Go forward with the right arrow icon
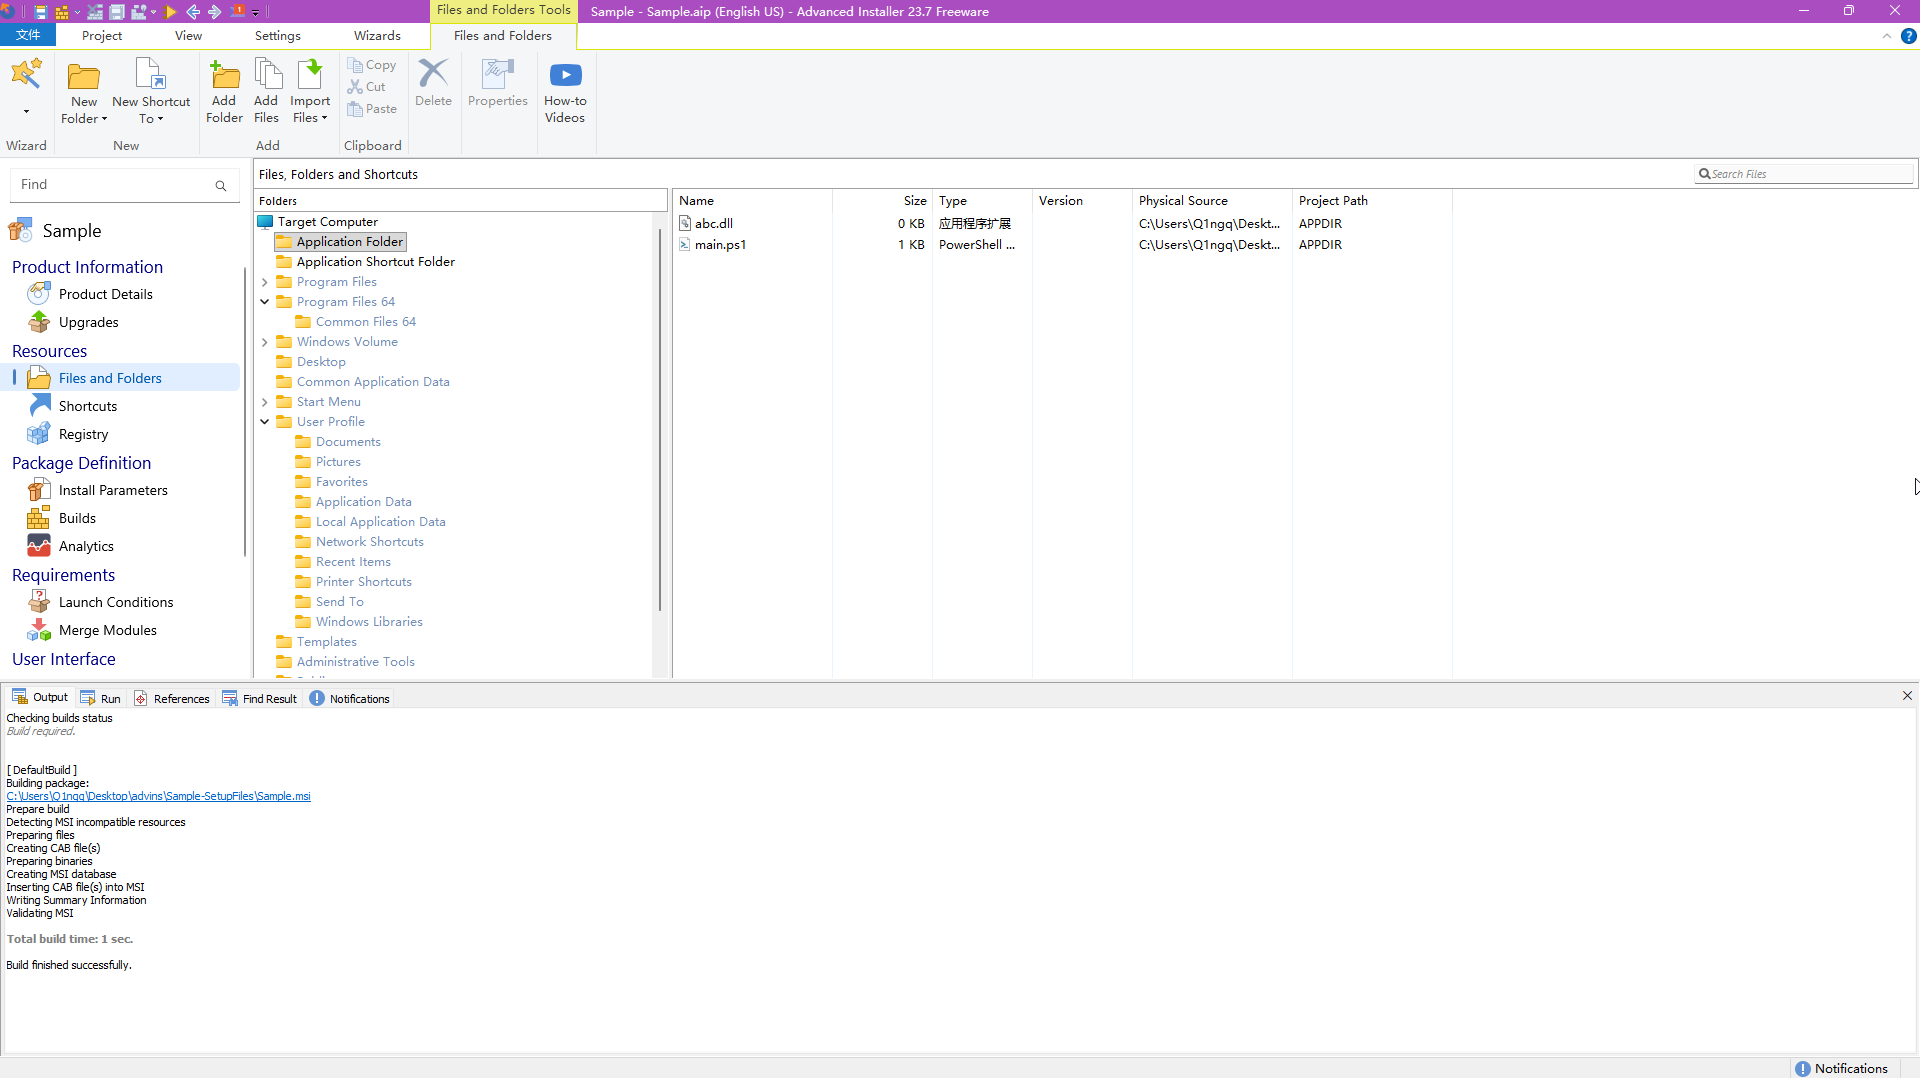The width and height of the screenshot is (1920, 1078). [214, 12]
